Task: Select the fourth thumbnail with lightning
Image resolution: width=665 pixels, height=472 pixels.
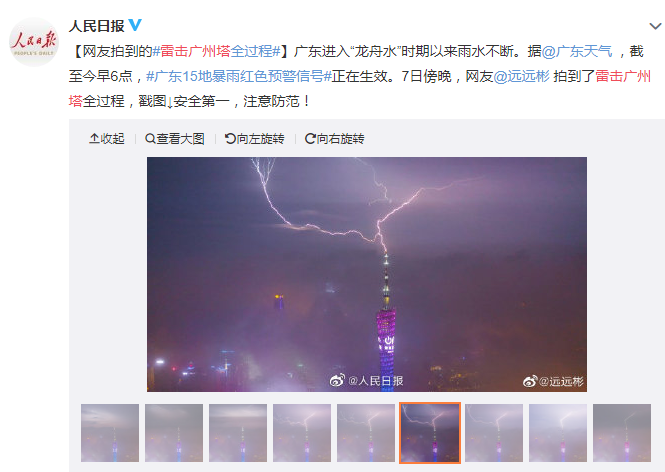Action: tap(302, 433)
